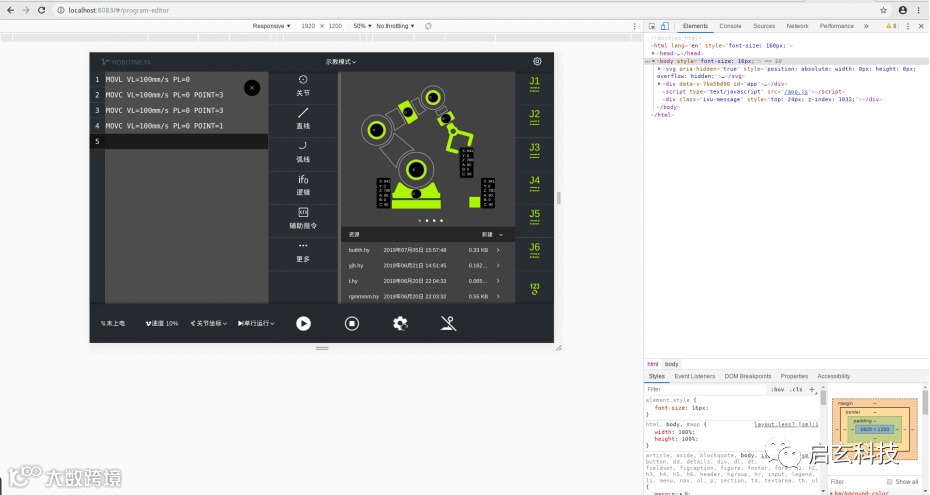Select html in the breadcrumb bar
Image resolution: width=930 pixels, height=495 pixels.
tap(652, 364)
